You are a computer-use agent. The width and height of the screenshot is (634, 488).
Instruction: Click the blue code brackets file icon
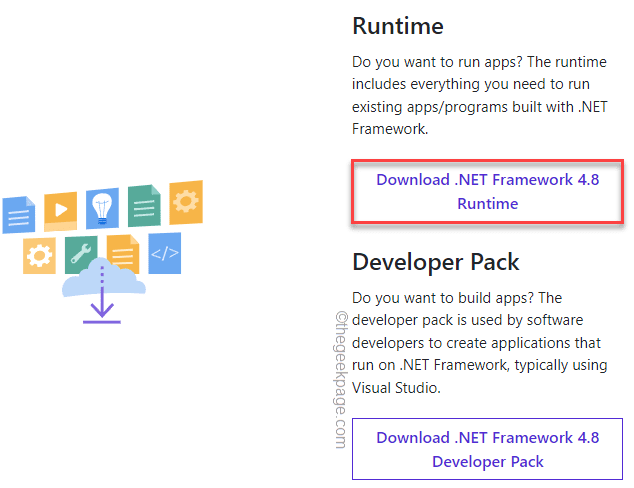click(165, 253)
